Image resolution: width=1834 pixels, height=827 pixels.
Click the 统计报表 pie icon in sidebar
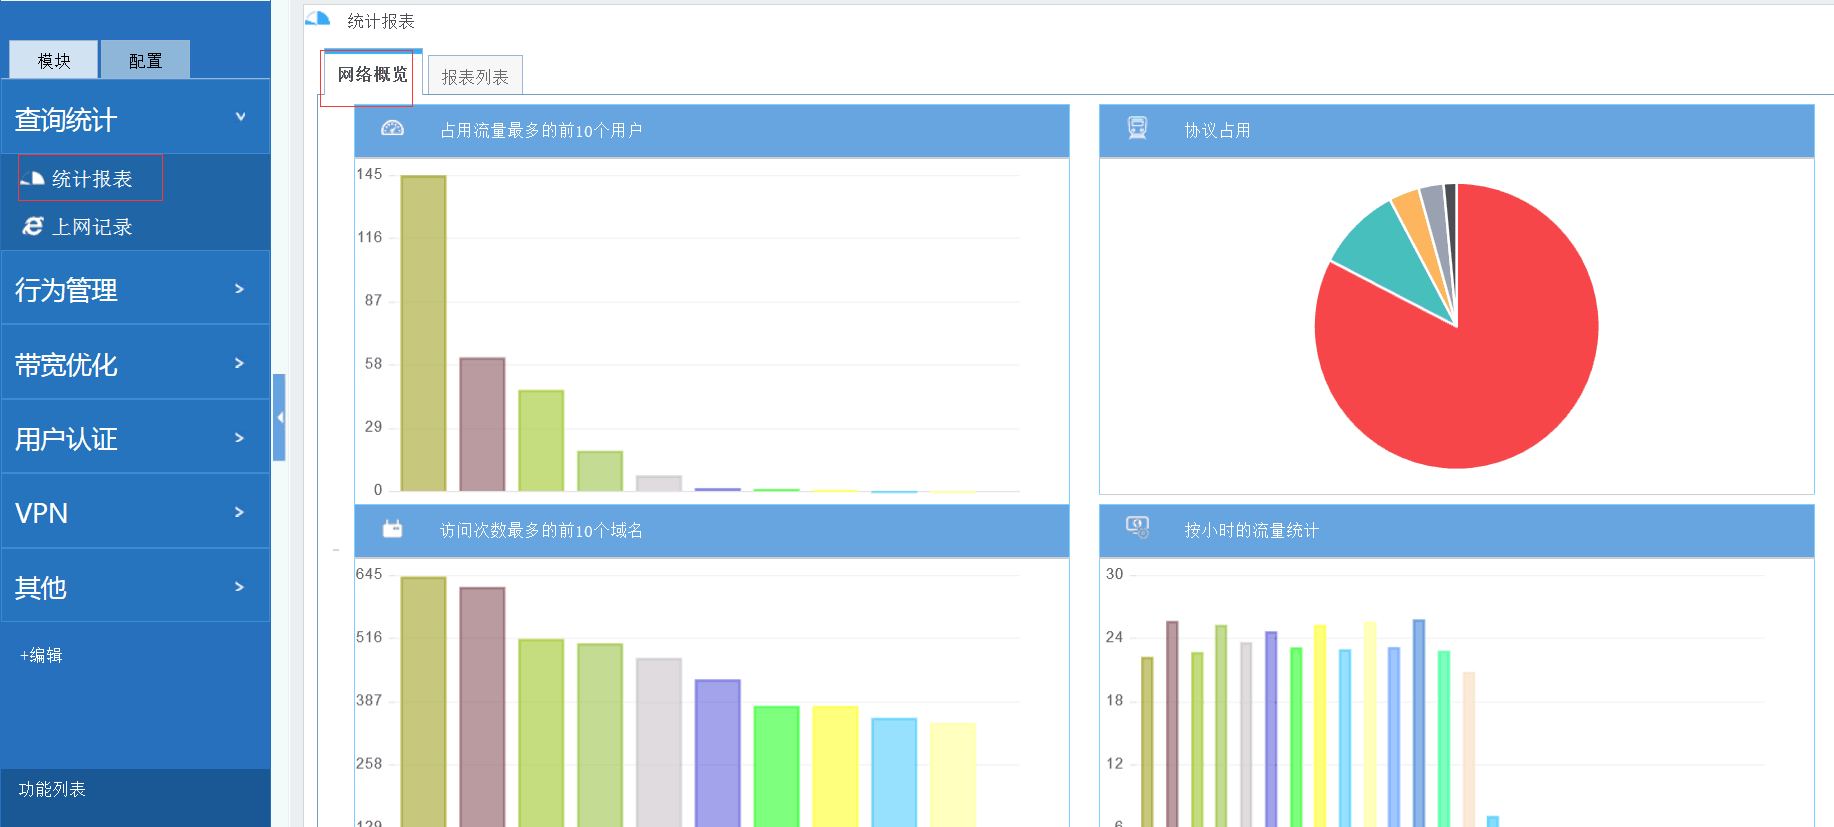(32, 179)
